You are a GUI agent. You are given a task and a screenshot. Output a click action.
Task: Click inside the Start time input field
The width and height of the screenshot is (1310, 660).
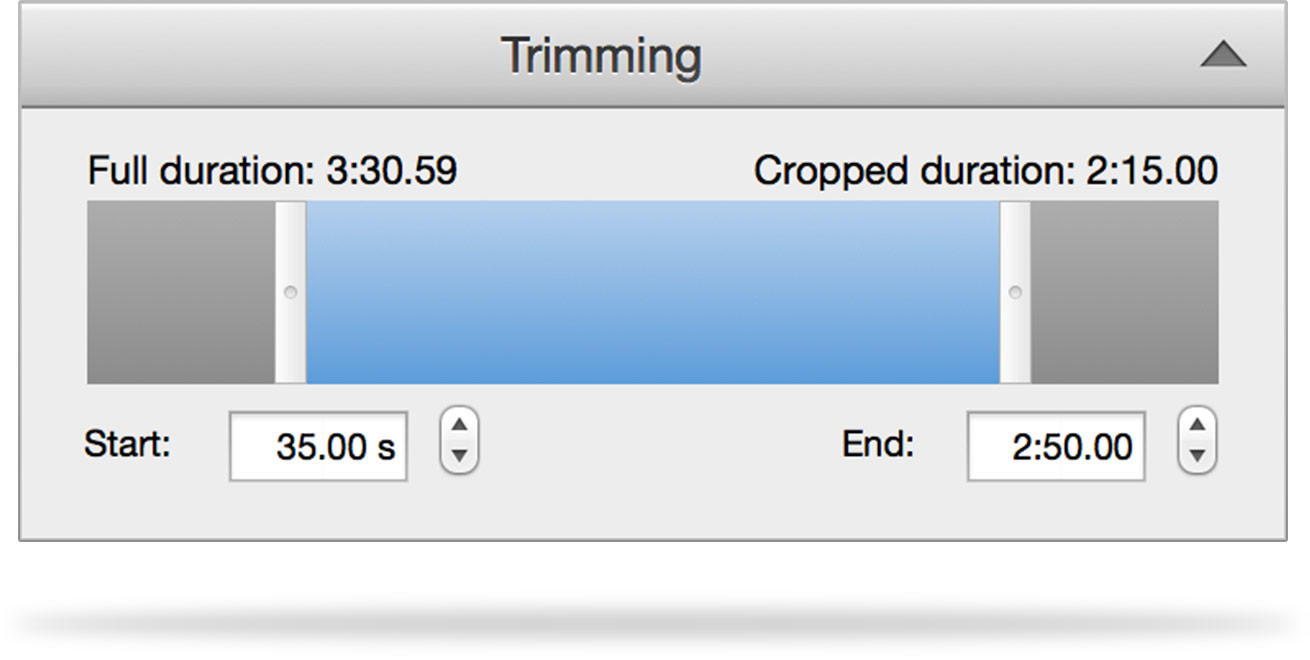pos(318,447)
